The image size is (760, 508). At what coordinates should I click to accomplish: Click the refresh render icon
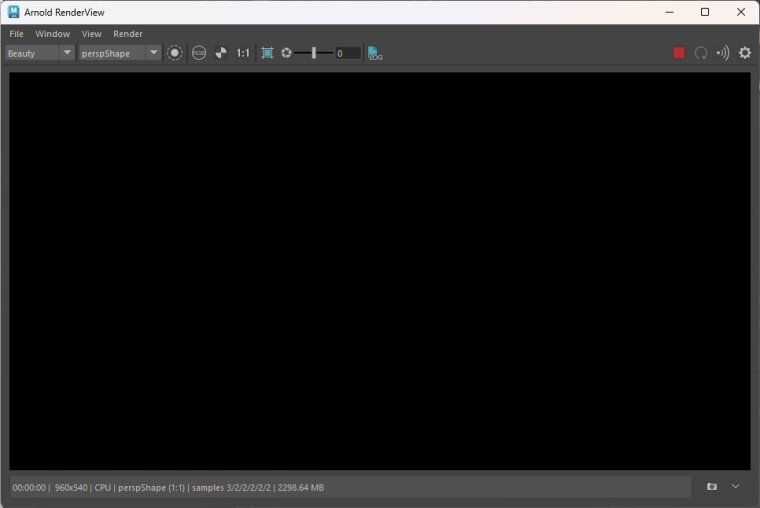click(701, 53)
